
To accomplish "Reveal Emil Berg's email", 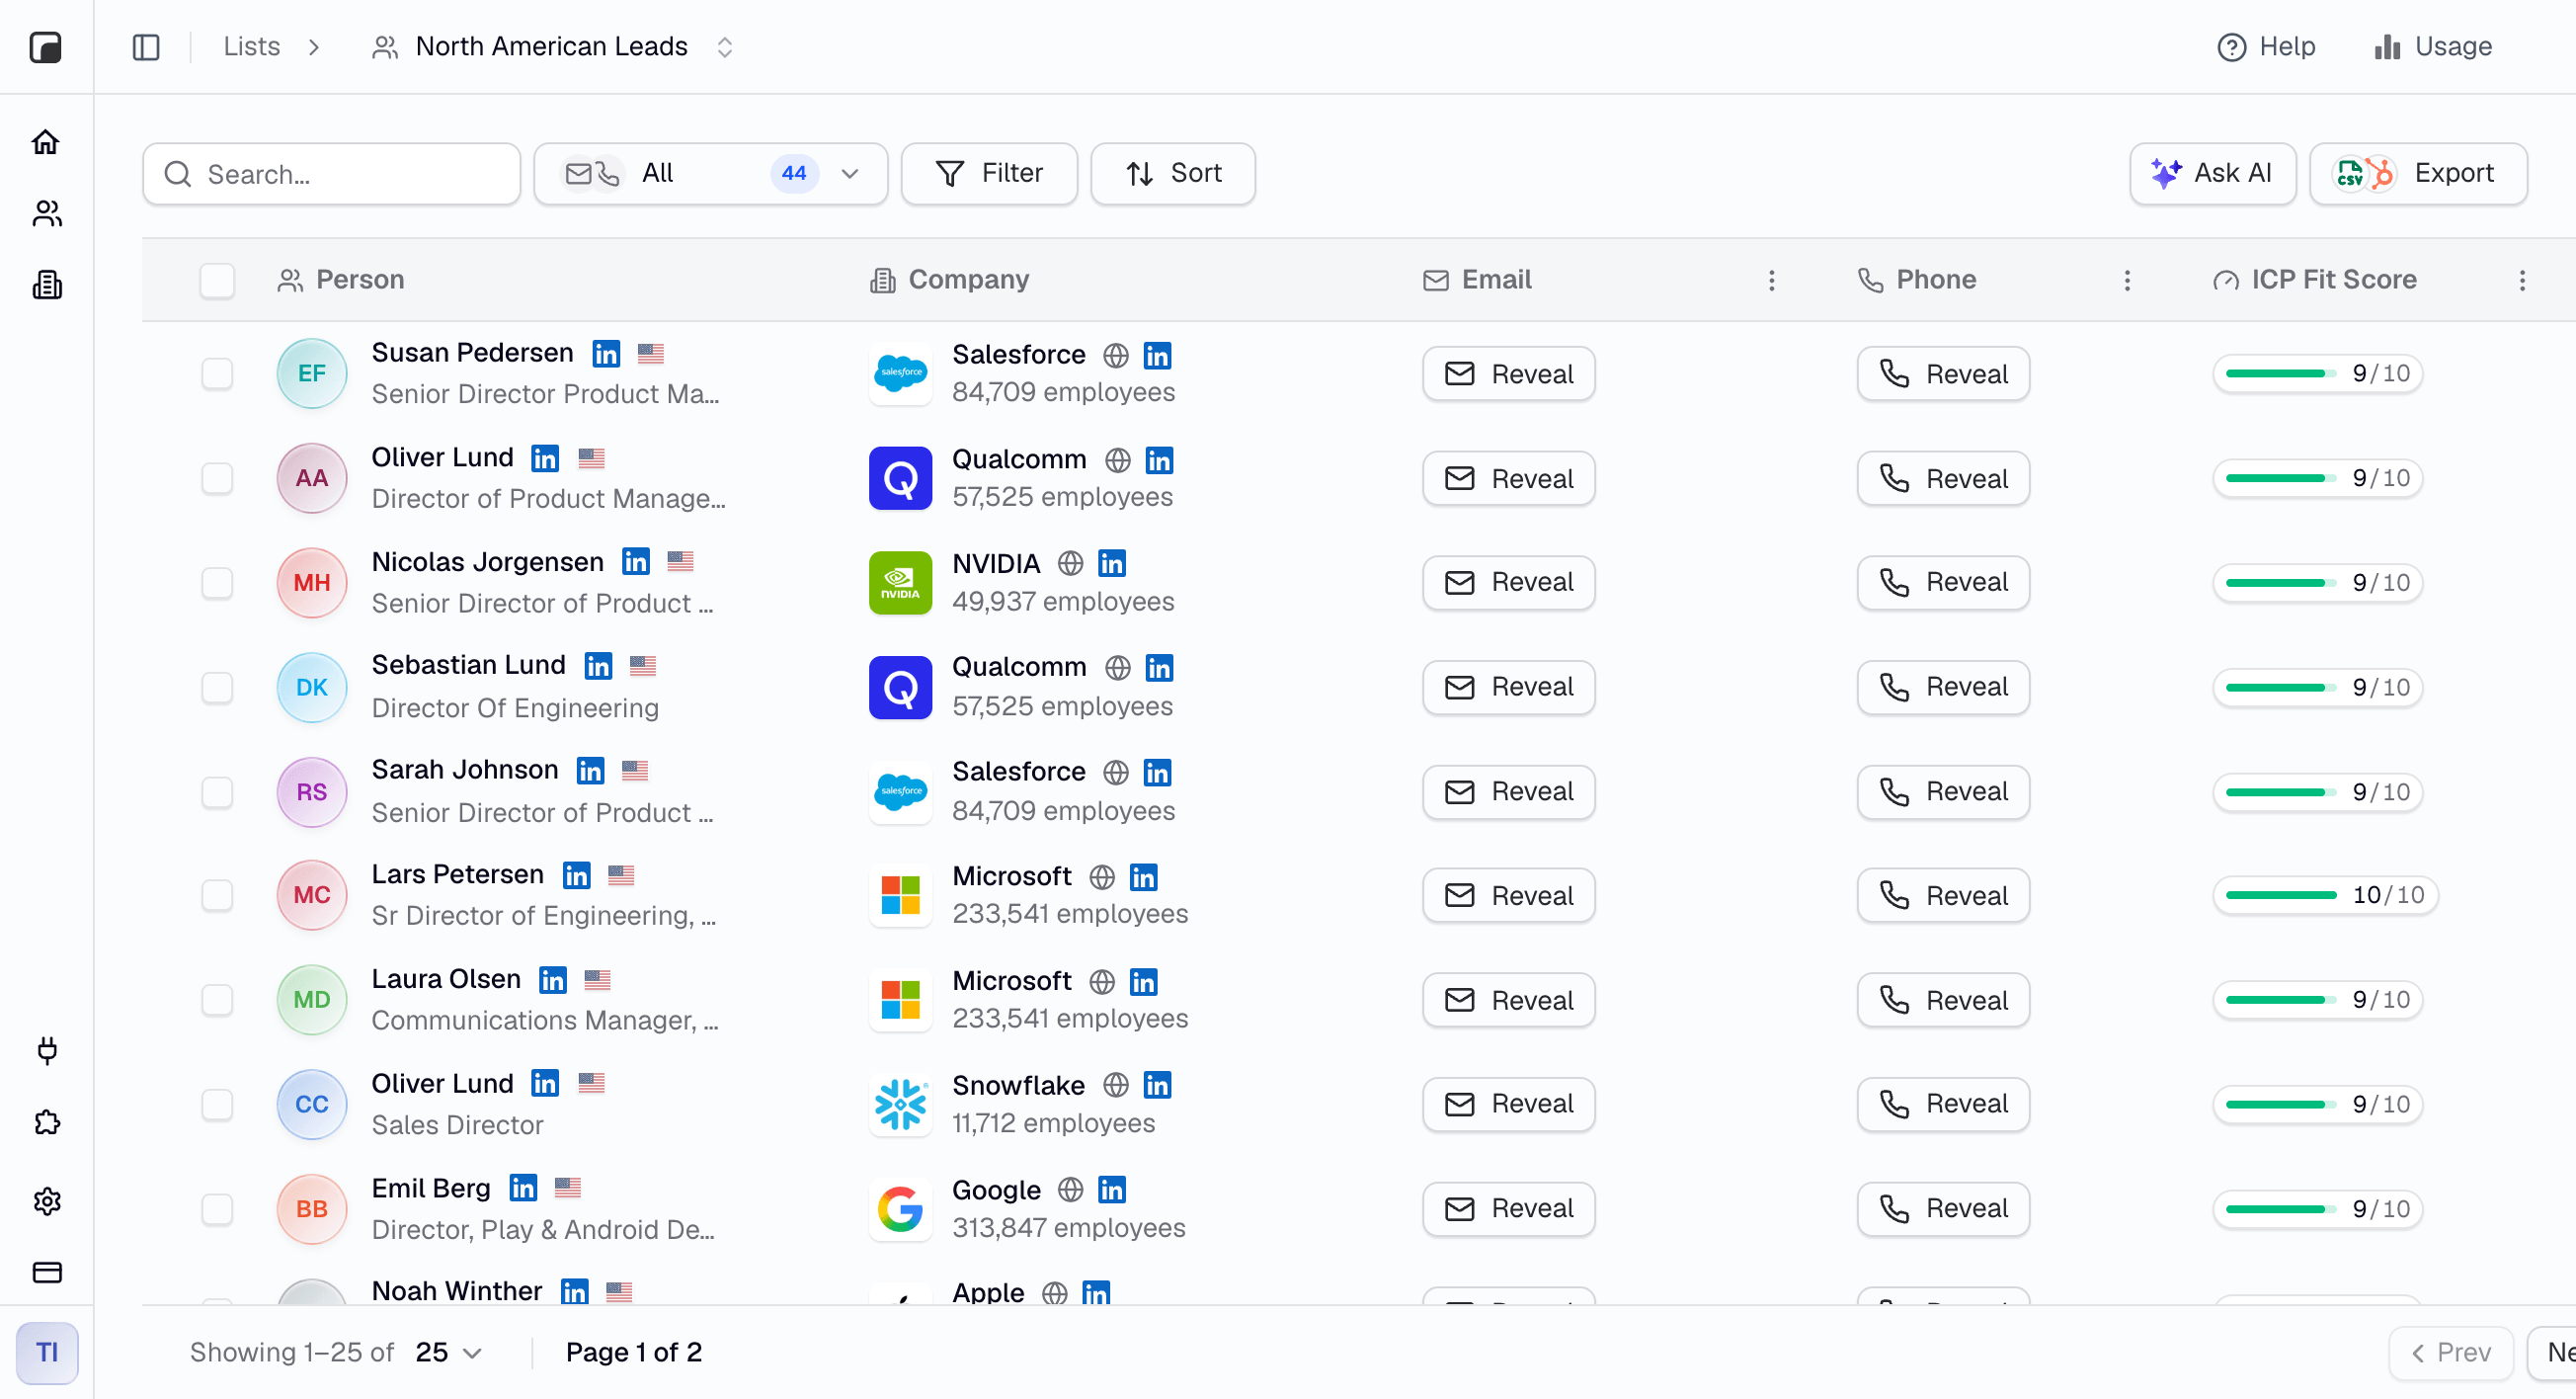I will click(x=1509, y=1209).
